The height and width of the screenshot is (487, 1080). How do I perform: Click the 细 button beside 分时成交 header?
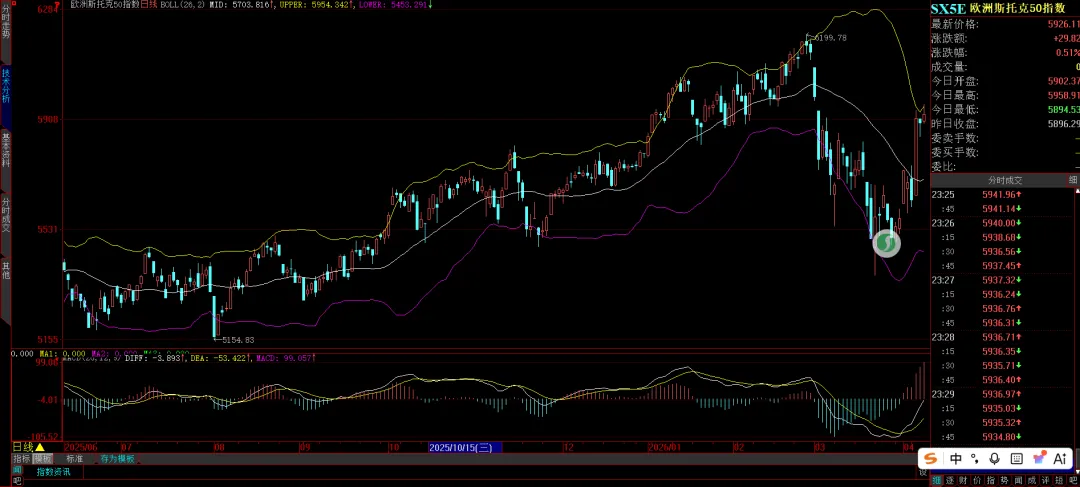[x=1073, y=180]
